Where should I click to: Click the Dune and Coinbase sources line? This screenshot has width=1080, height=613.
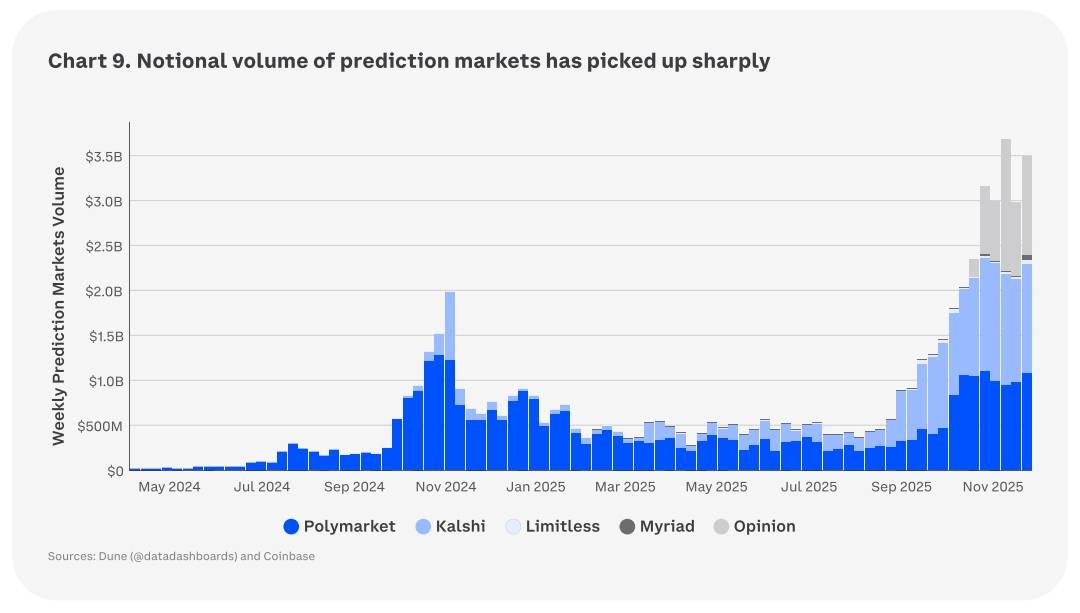[181, 556]
